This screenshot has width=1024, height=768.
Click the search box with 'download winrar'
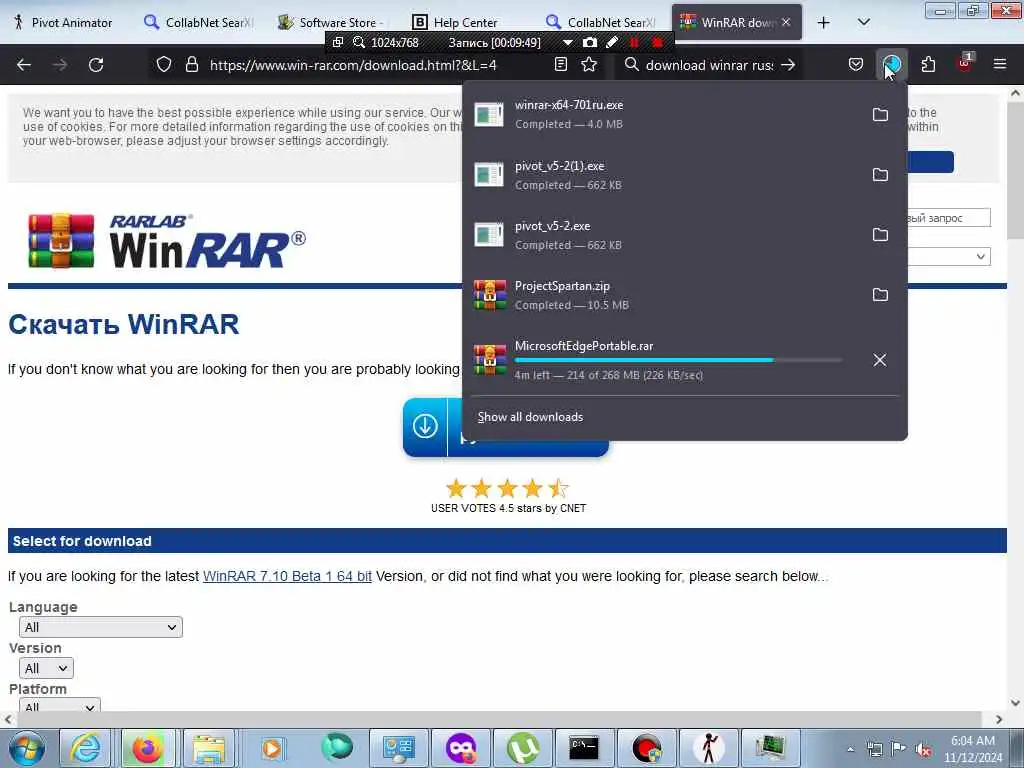click(x=709, y=65)
